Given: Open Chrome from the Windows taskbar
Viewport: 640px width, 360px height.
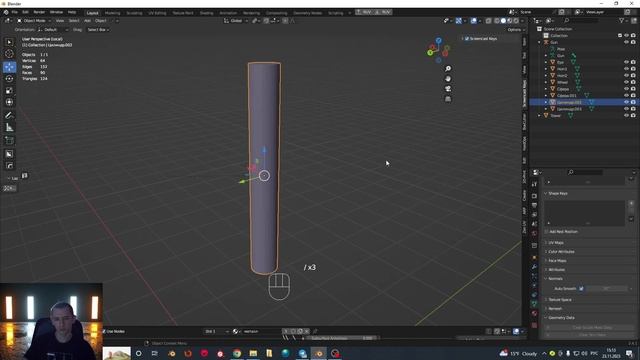Looking at the screenshot, I should (237, 353).
